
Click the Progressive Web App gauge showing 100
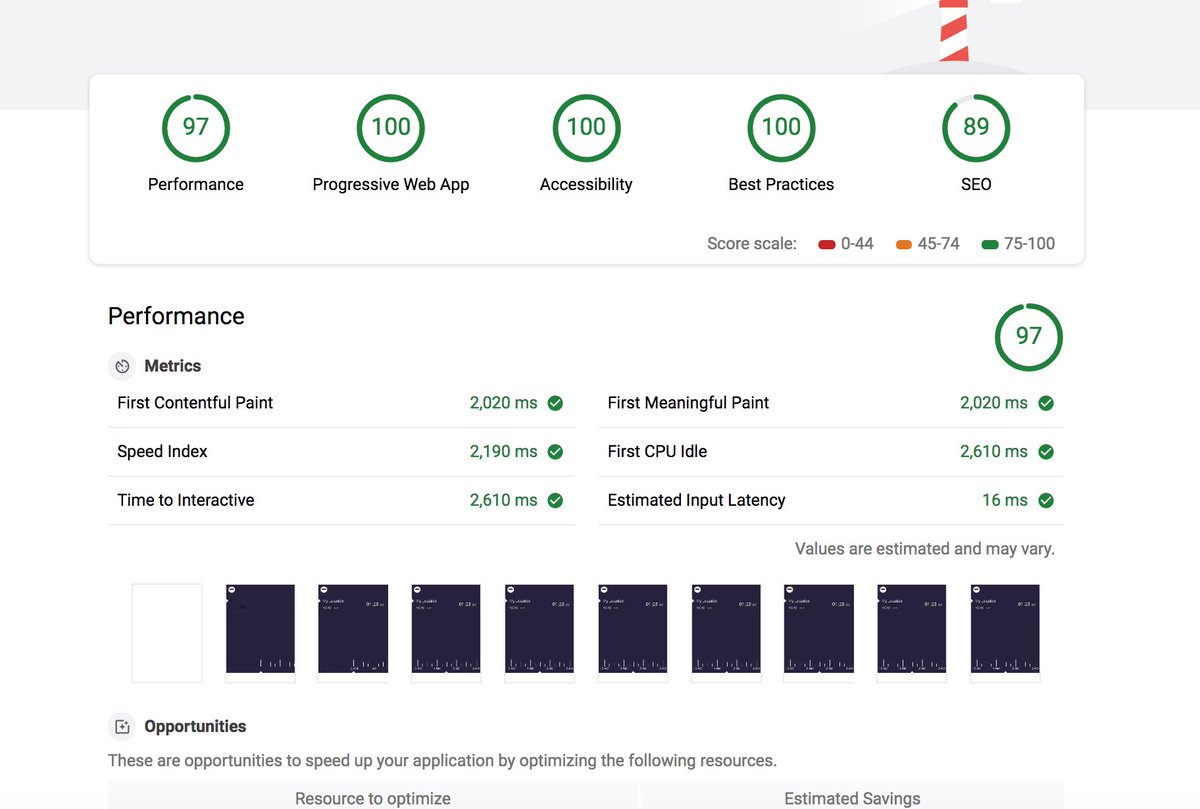pos(391,127)
